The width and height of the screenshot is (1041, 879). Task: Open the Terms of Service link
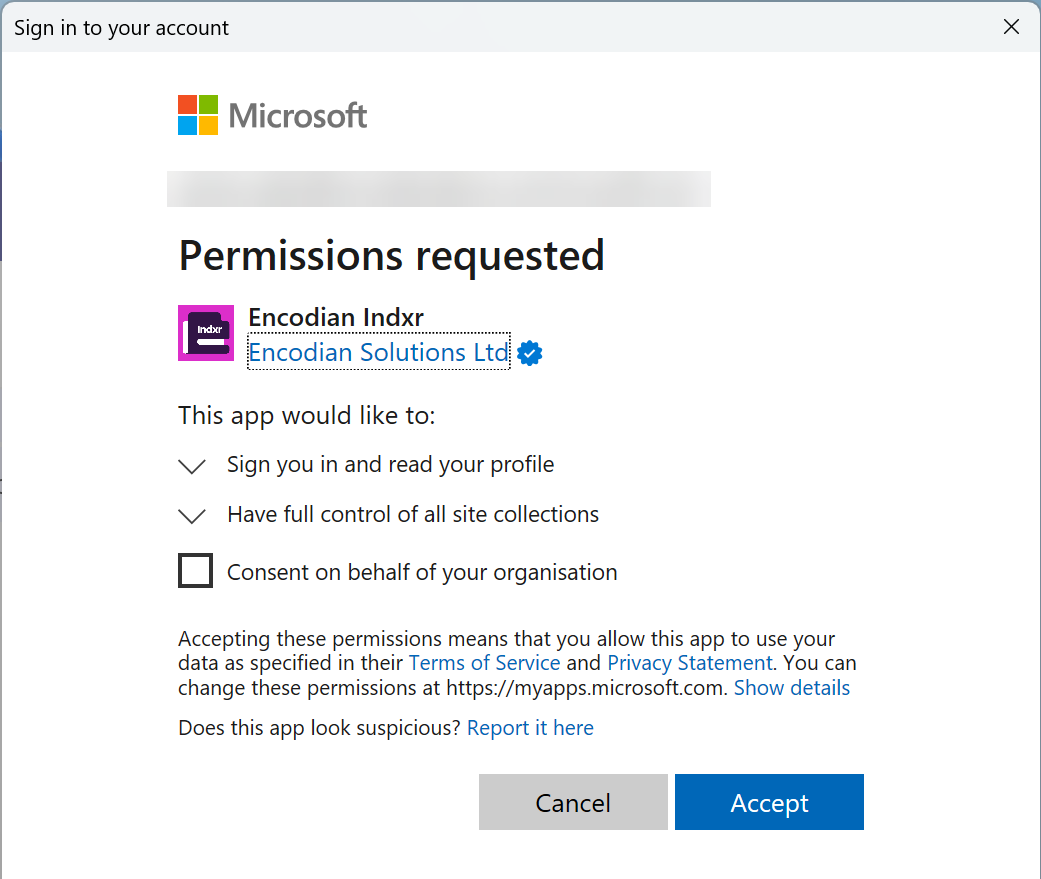485,663
